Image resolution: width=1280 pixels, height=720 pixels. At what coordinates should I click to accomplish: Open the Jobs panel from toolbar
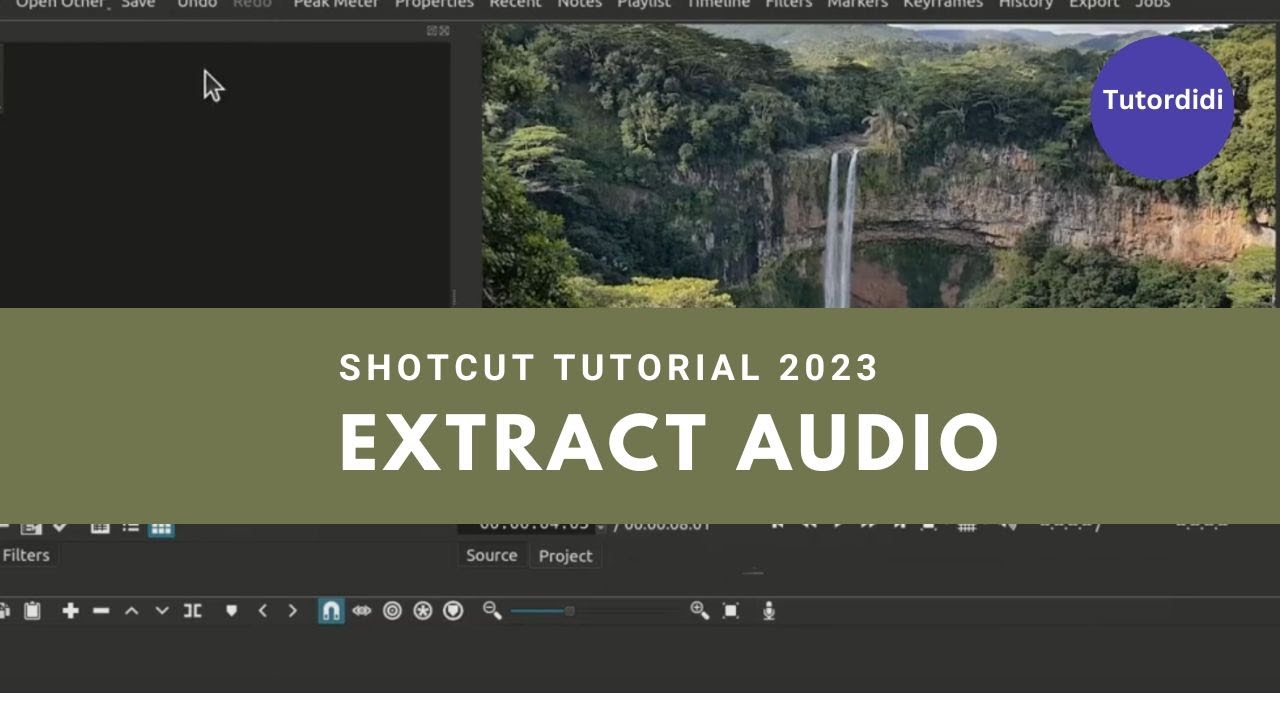tap(1152, 4)
